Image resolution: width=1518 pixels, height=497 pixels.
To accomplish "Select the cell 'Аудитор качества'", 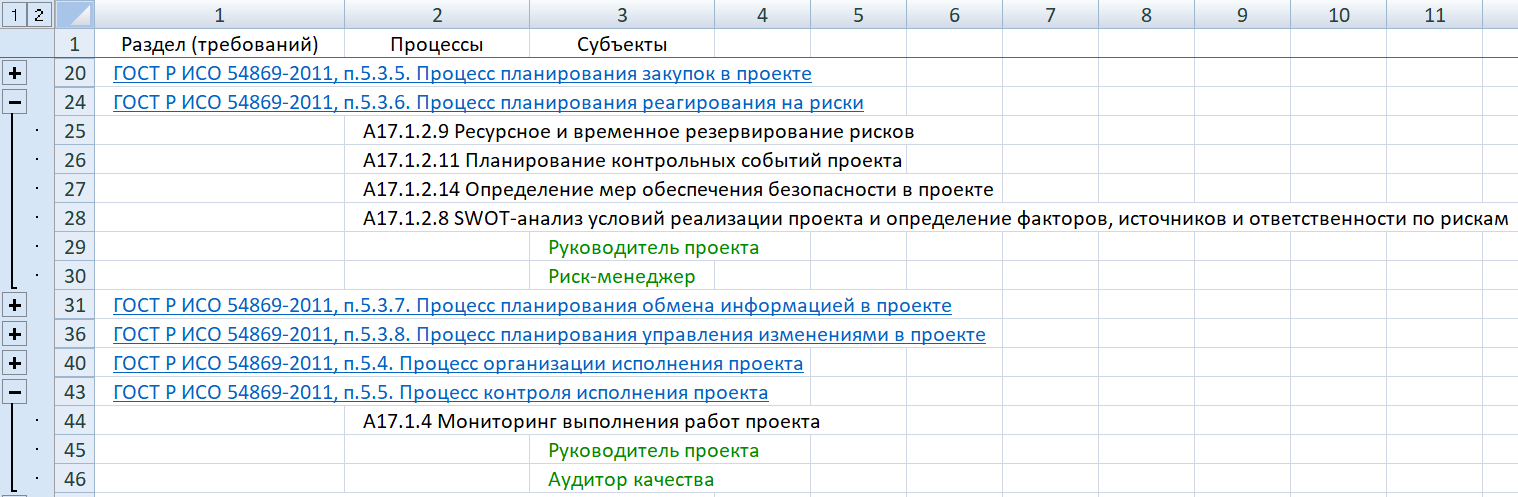I will pyautogui.click(x=630, y=480).
